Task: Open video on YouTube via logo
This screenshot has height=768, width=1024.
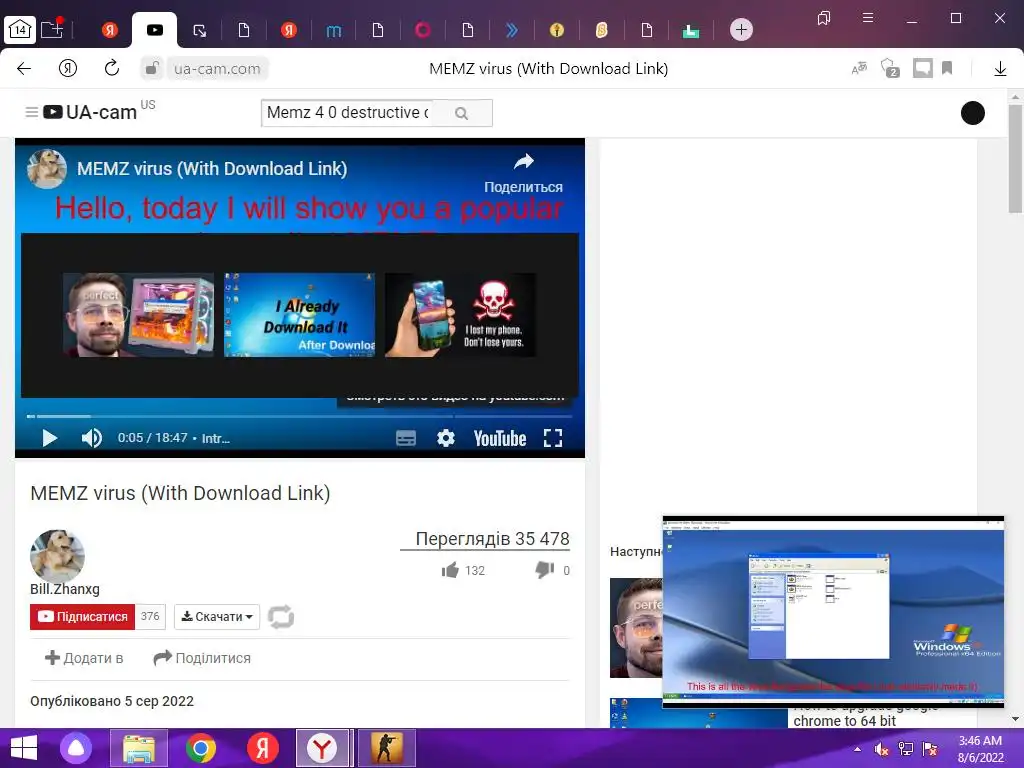Action: [x=500, y=438]
